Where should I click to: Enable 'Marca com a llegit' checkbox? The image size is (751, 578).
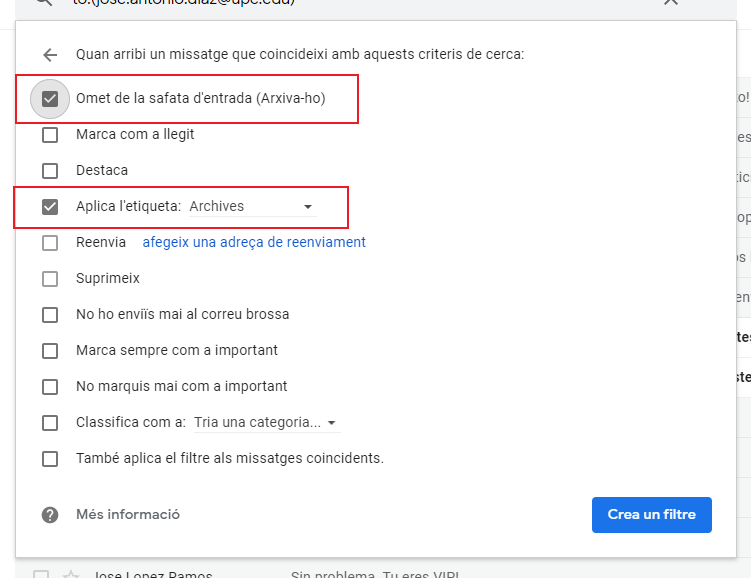point(50,135)
